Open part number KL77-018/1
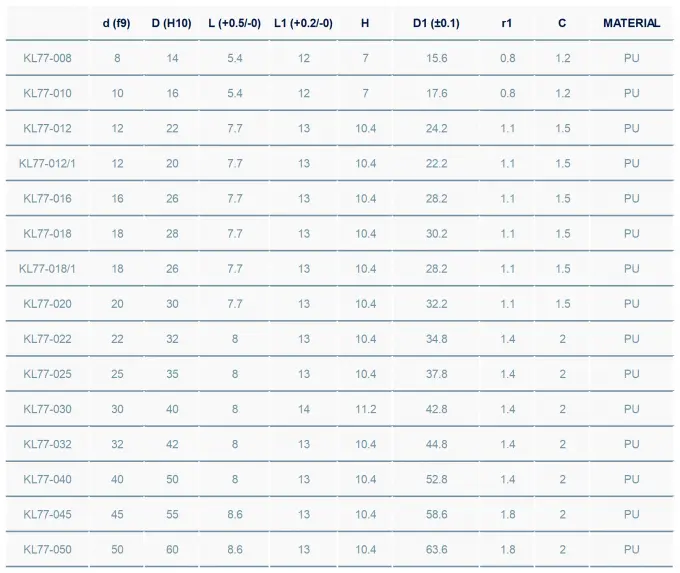The image size is (680, 573). point(48,268)
